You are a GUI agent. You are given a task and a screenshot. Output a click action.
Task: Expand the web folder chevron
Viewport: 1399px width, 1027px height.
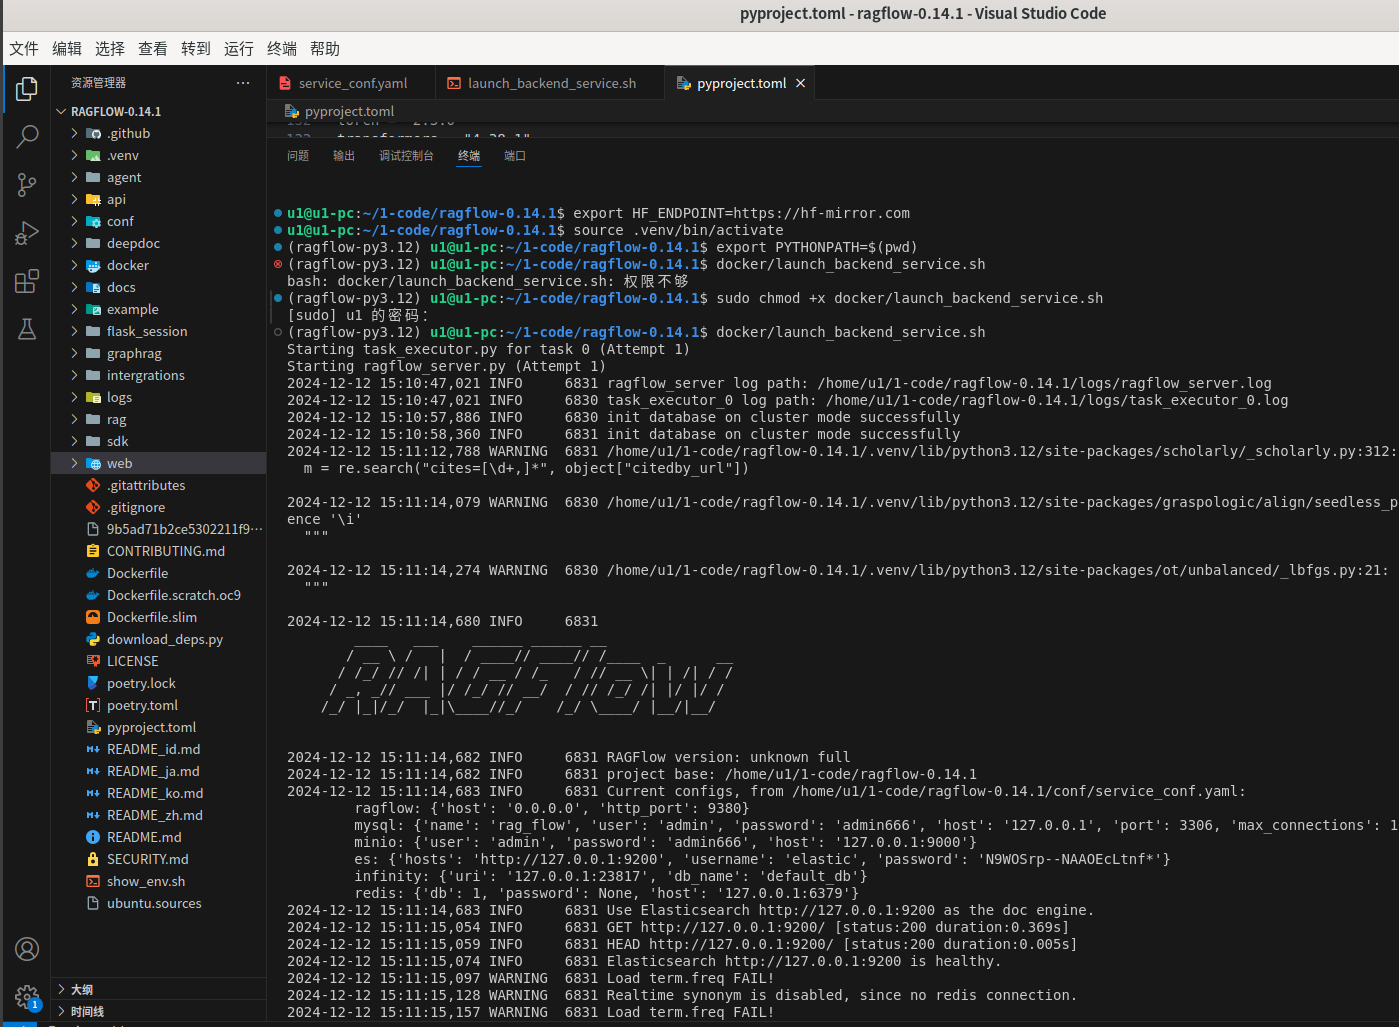pyautogui.click(x=74, y=463)
